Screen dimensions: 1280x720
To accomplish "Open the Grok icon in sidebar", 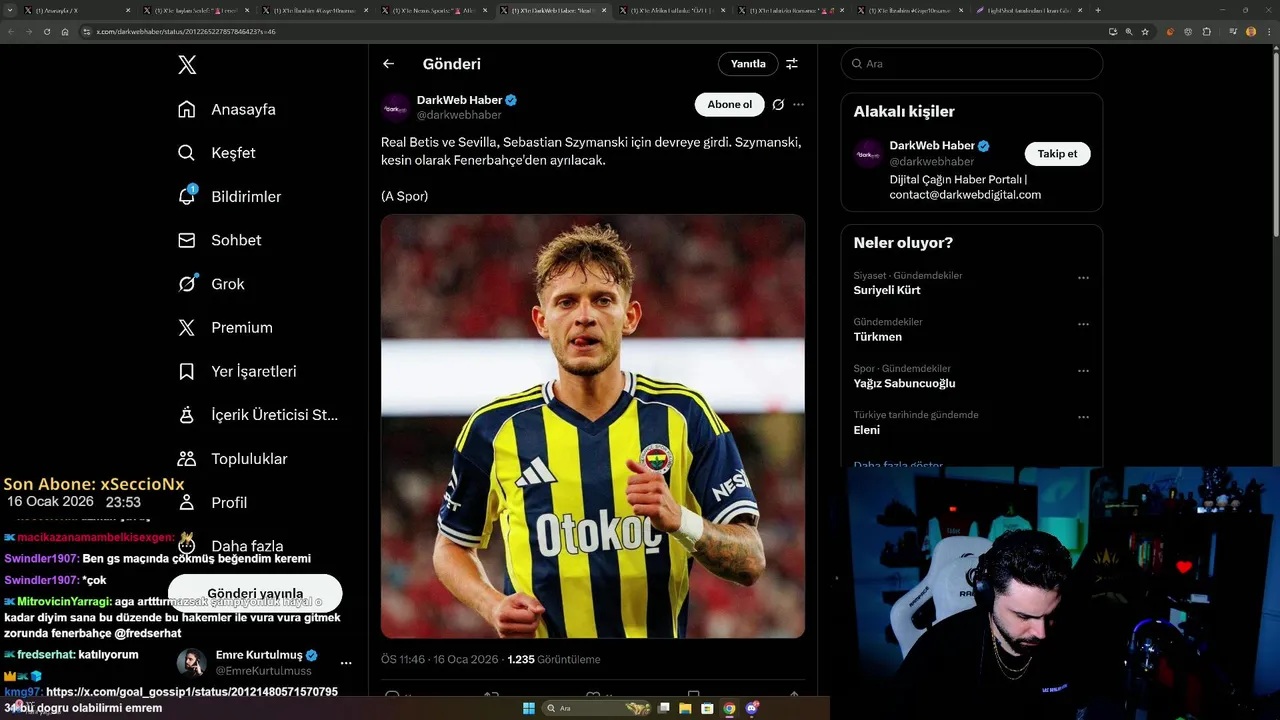I will click(187, 284).
